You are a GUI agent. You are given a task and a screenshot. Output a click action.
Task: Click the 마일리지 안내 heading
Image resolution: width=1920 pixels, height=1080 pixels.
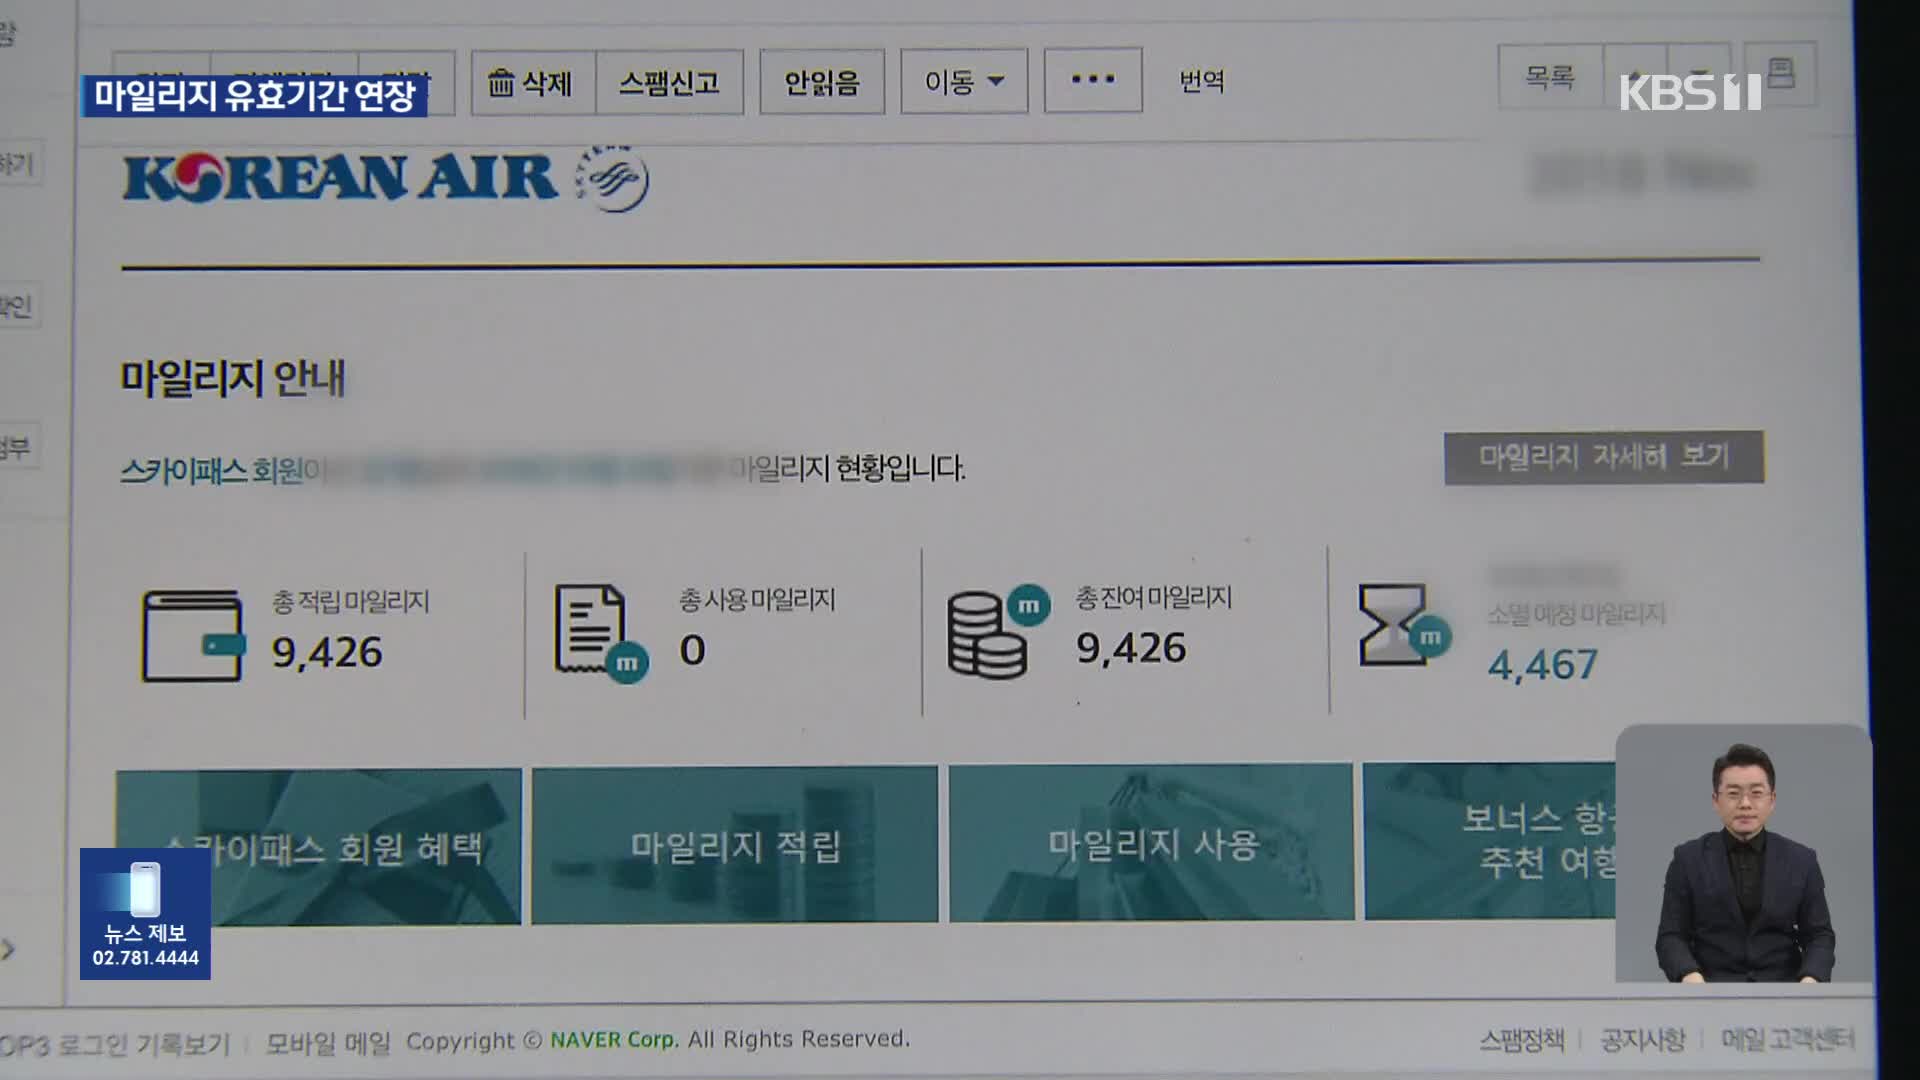pos(233,378)
